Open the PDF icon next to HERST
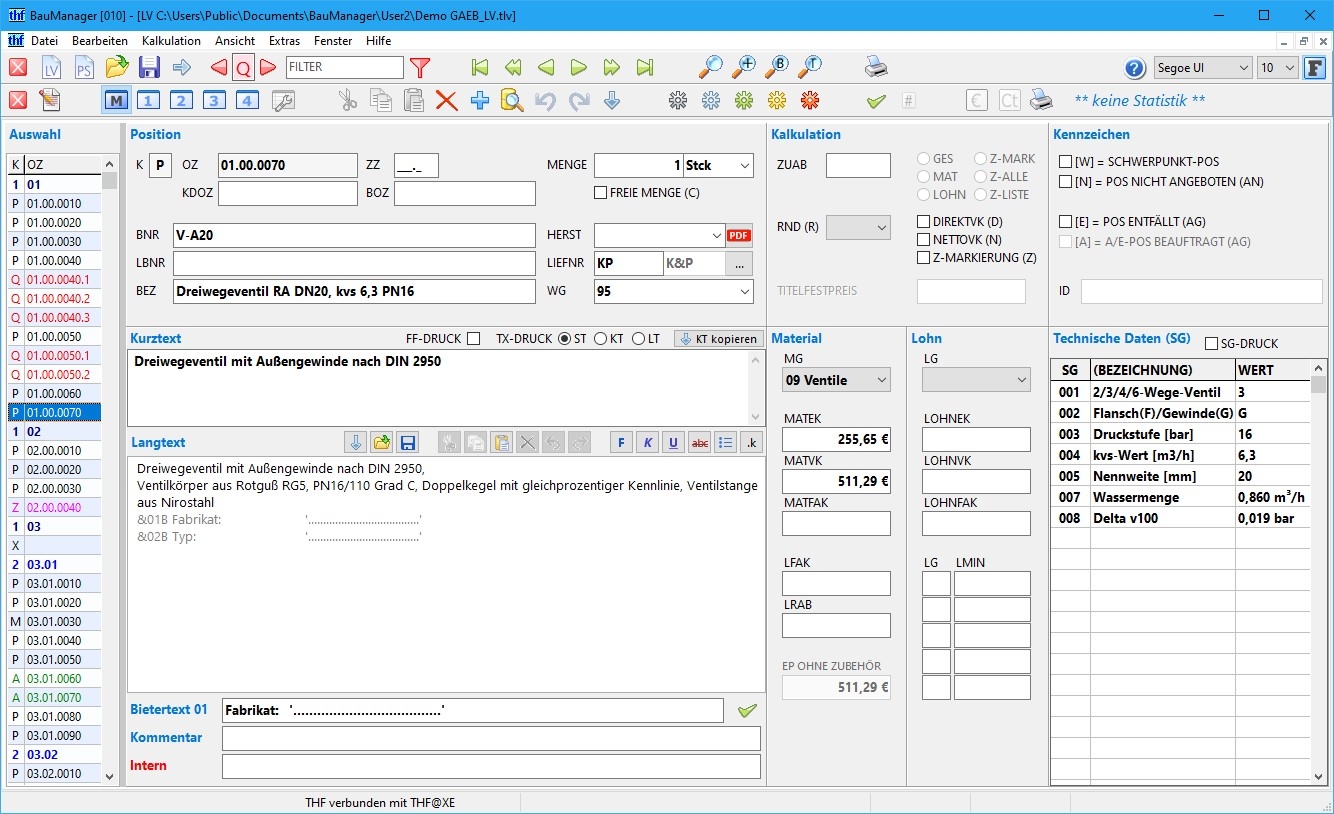This screenshot has height=814, width=1334. coord(739,235)
